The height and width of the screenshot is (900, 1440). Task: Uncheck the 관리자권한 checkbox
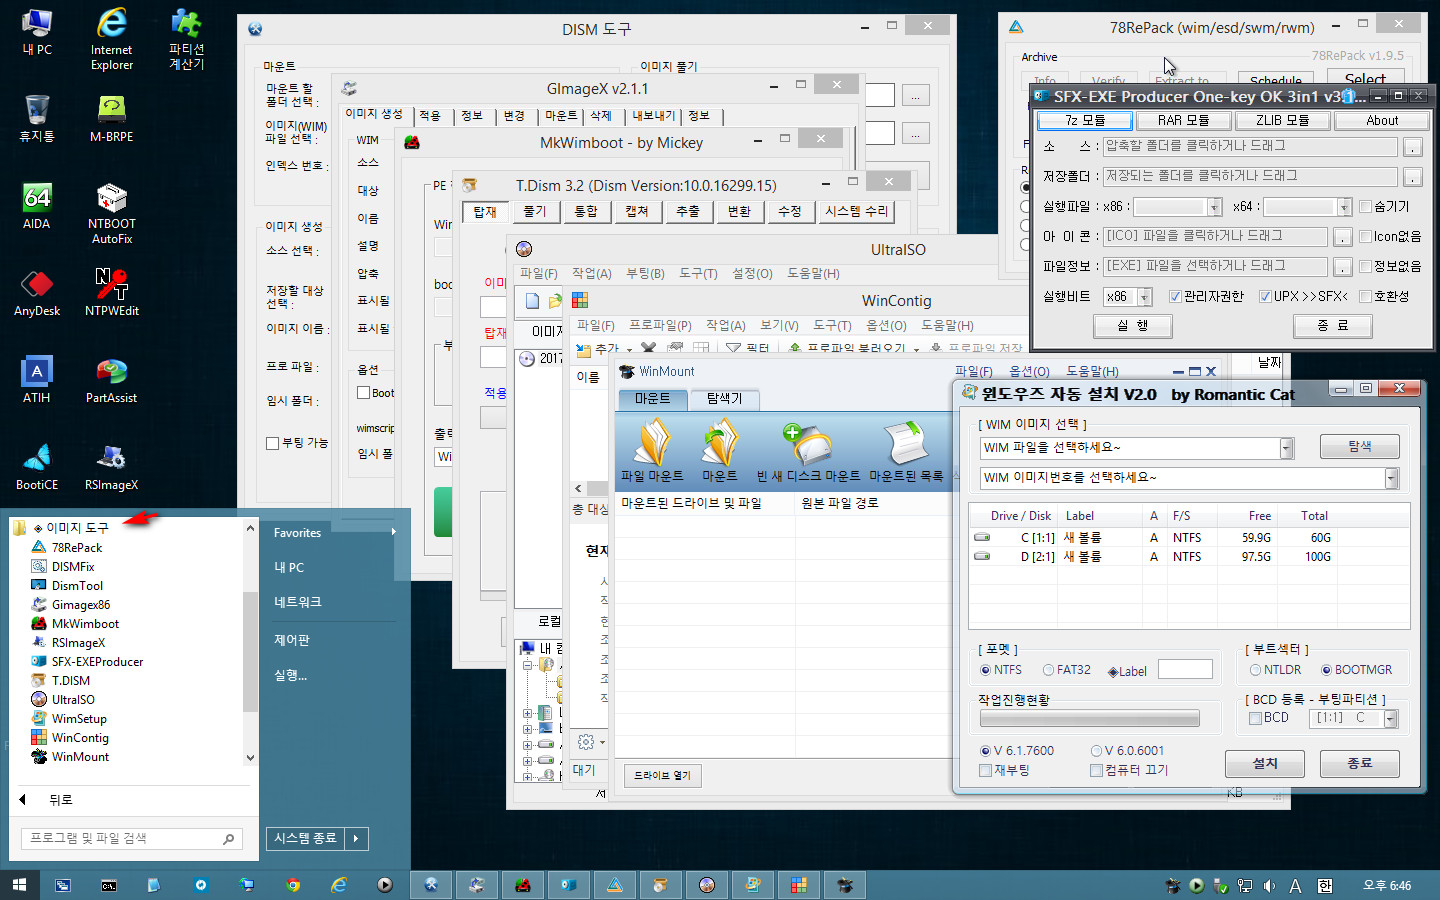click(1175, 296)
